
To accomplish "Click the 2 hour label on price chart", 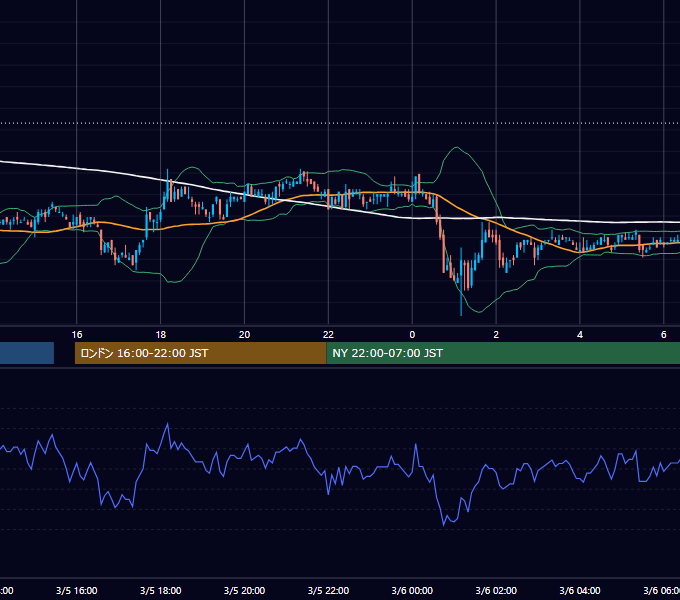I will [x=496, y=335].
